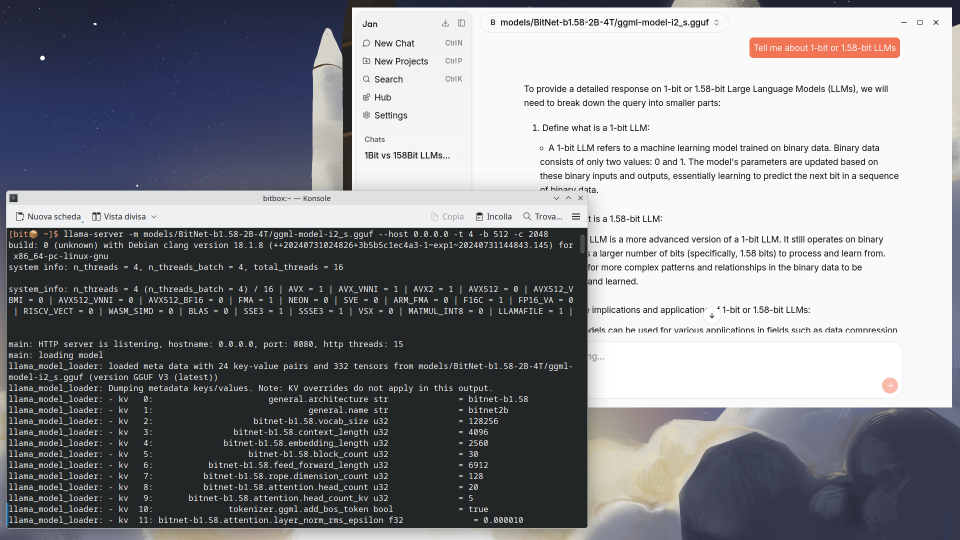Close the Konsole window
This screenshot has height=540, width=960.
click(x=580, y=198)
